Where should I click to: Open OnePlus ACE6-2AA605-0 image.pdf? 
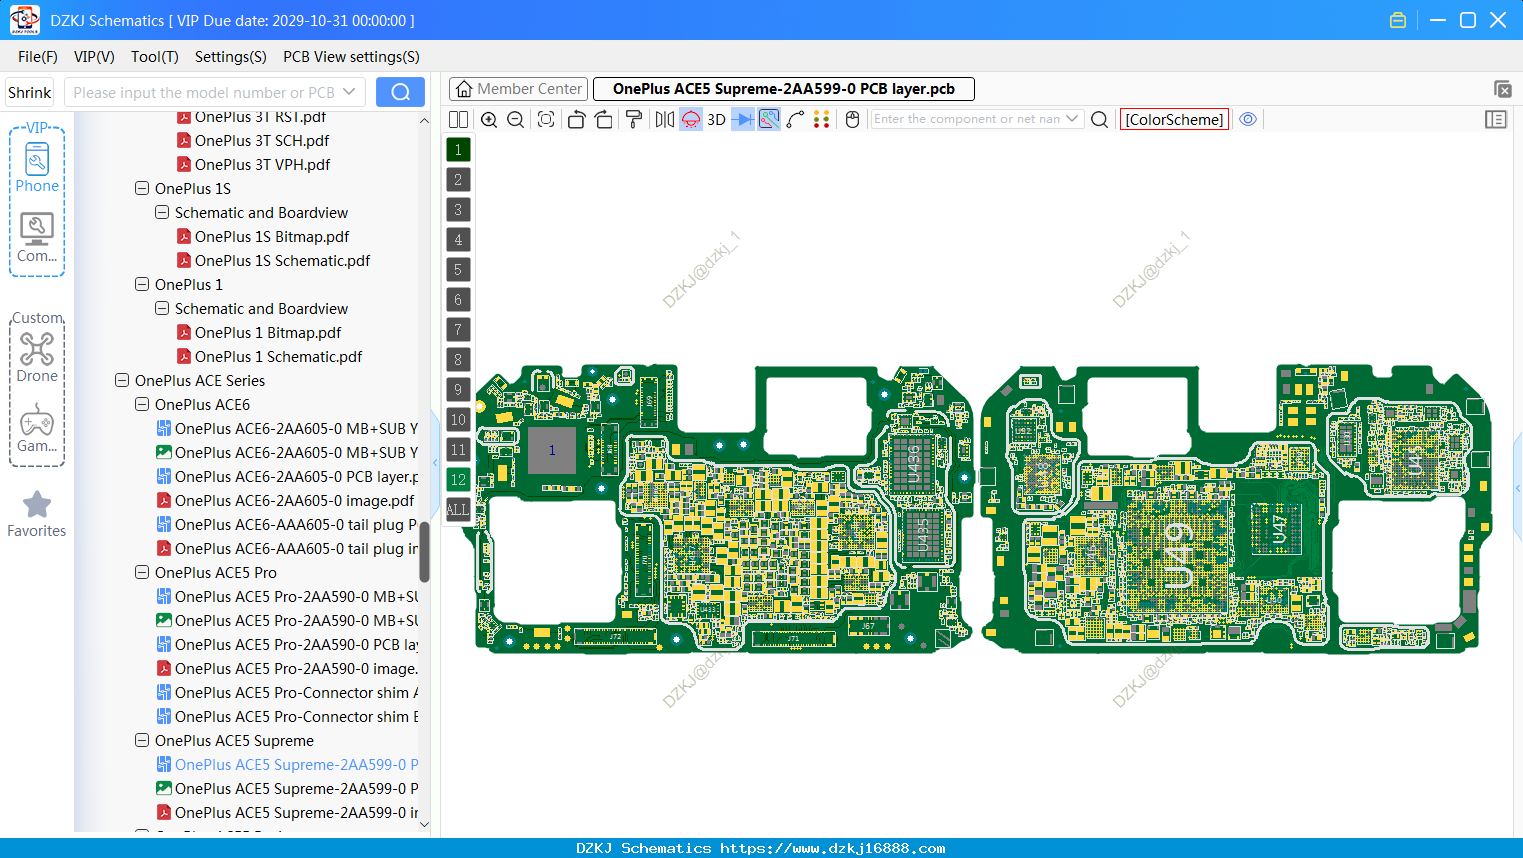294,500
